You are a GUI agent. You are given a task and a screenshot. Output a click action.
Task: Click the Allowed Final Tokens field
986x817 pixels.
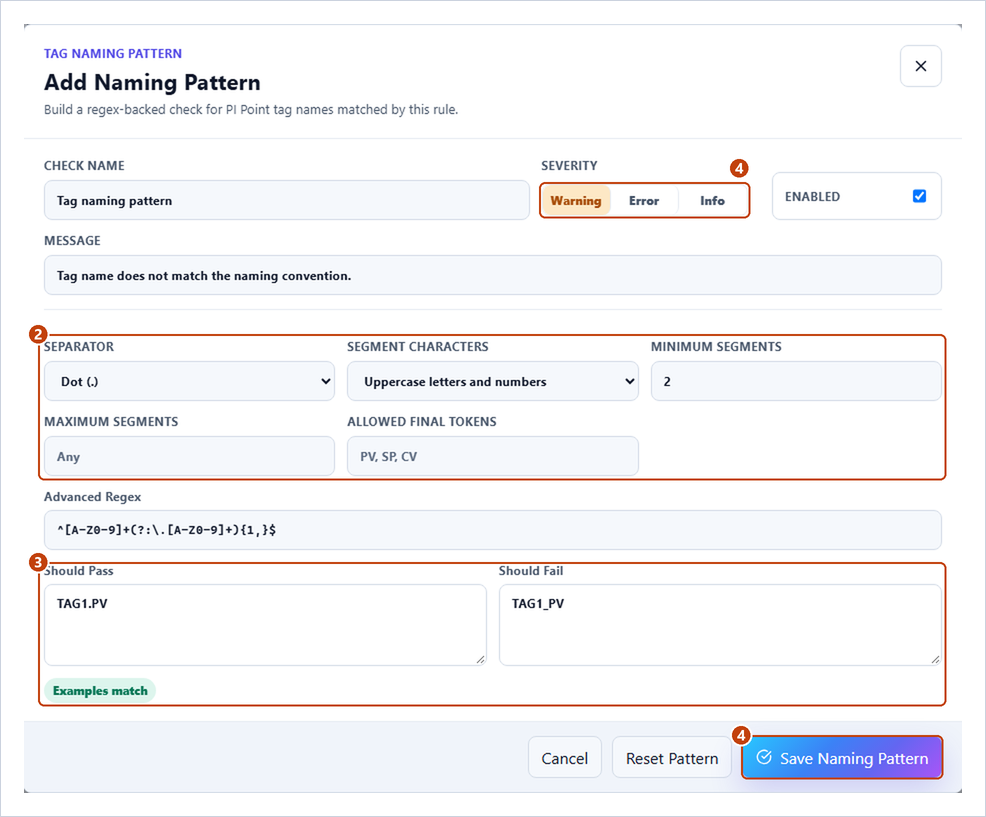(x=492, y=456)
